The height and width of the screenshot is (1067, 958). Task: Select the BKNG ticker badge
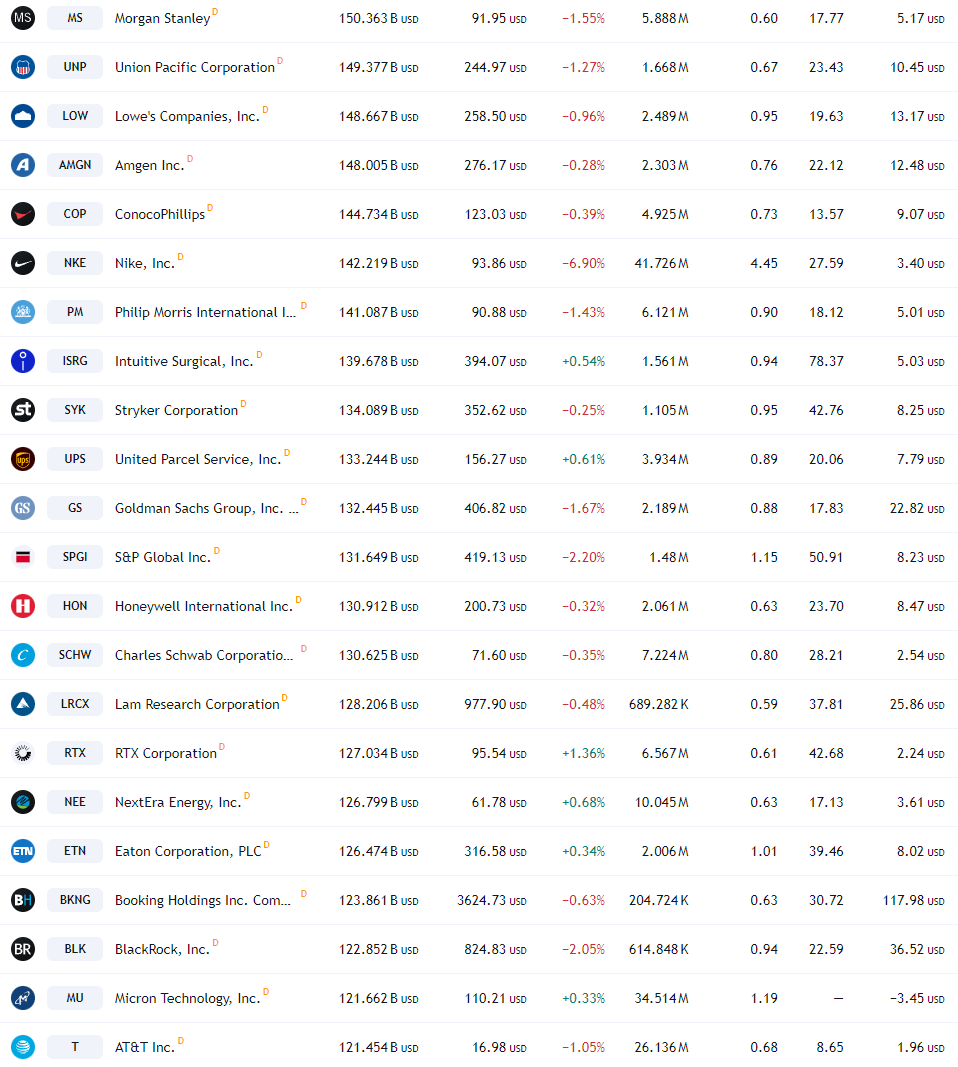(x=75, y=900)
